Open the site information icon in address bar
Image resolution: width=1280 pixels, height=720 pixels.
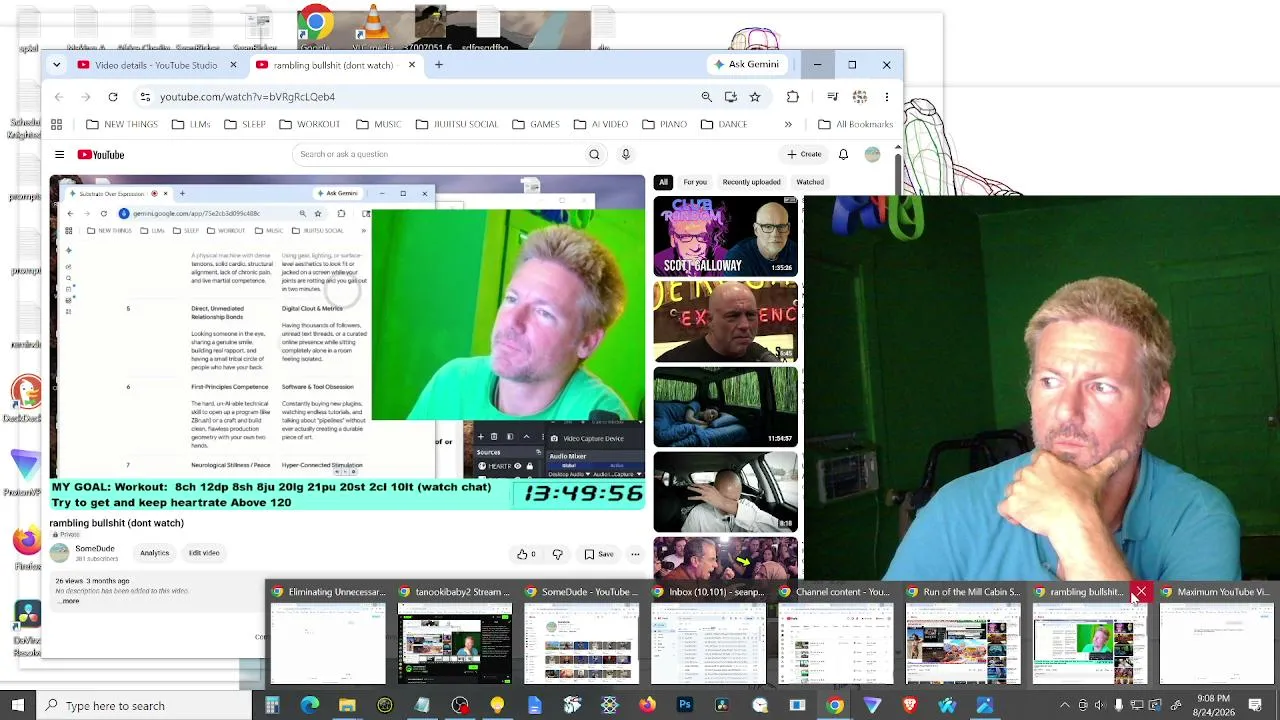[145, 97]
